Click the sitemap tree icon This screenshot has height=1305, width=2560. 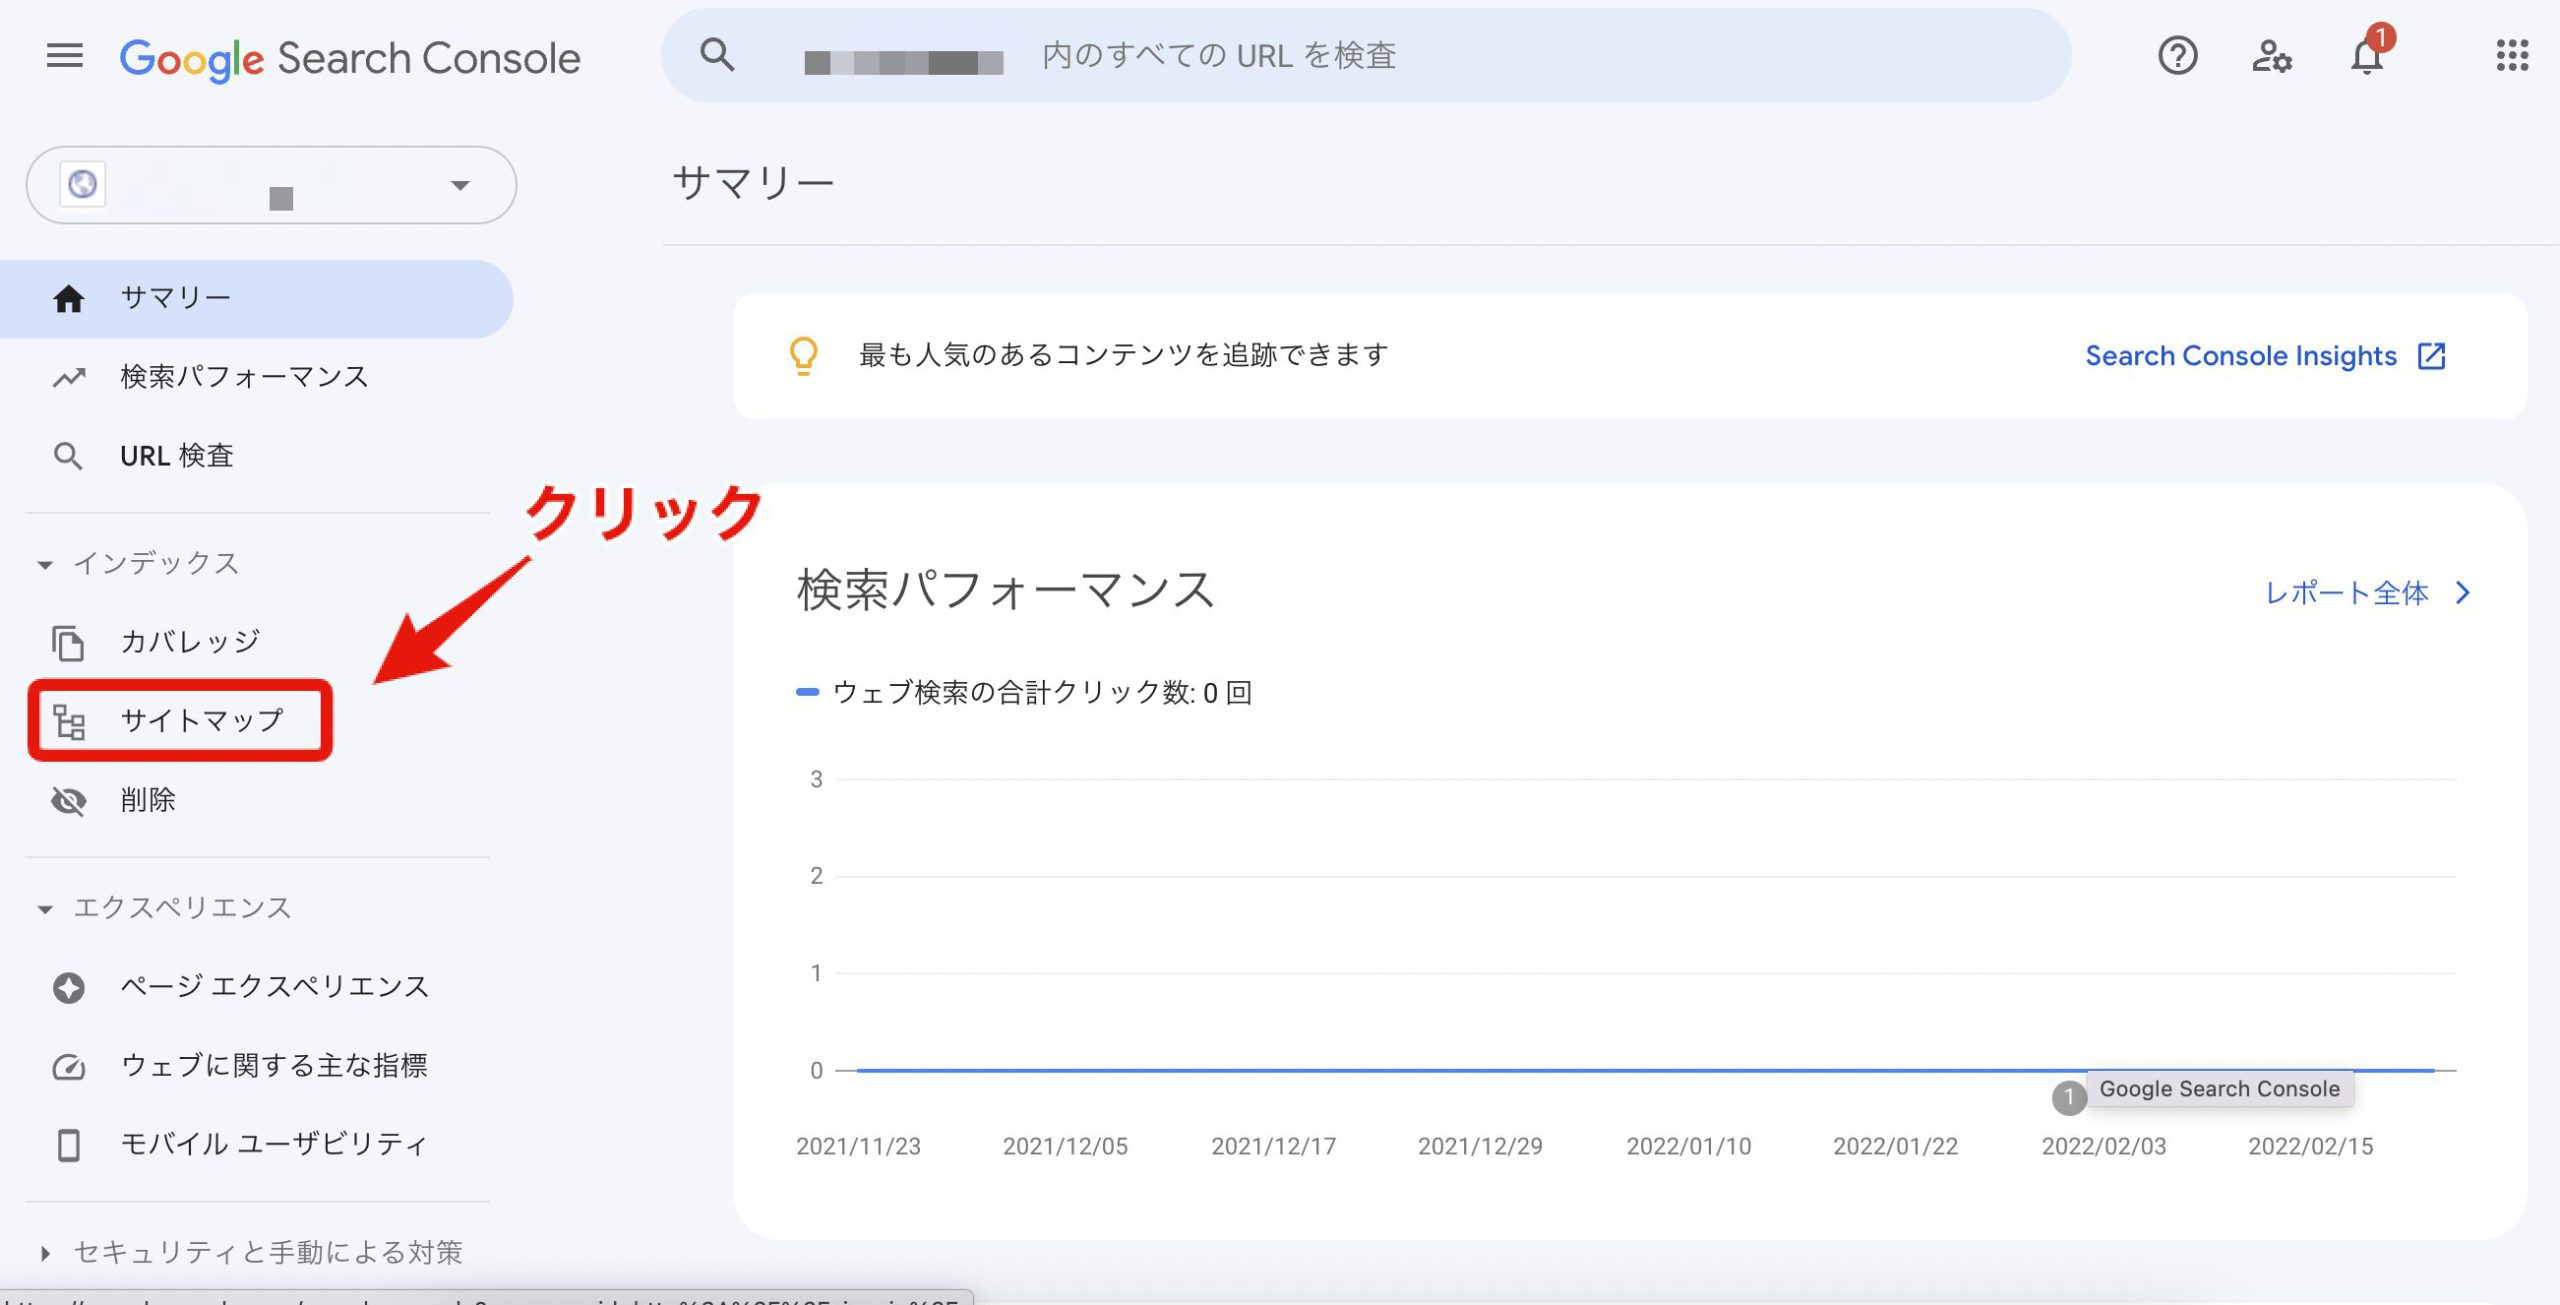69,721
